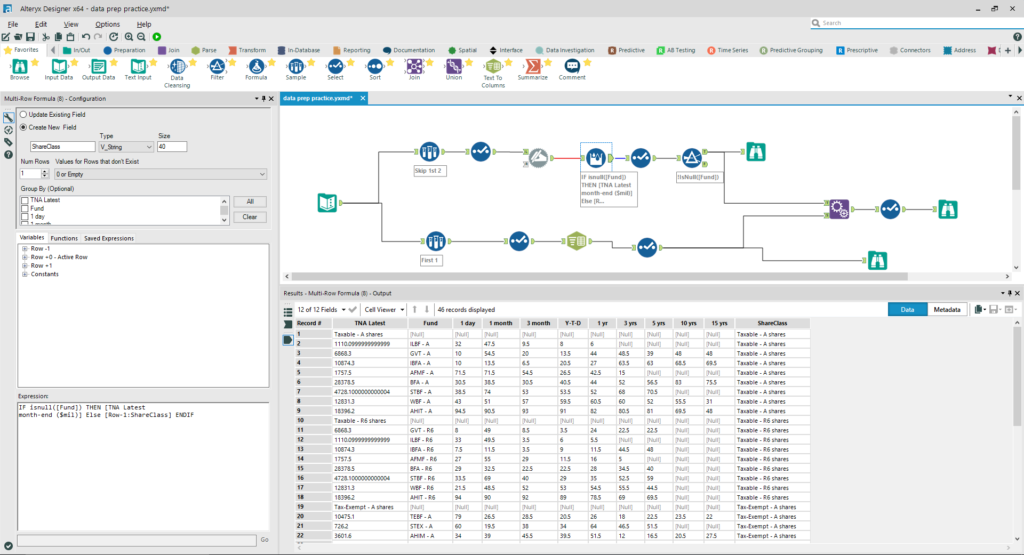The height and width of the screenshot is (555, 1024).
Task: Open the Type dropdown showing V_String
Action: [x=126, y=146]
